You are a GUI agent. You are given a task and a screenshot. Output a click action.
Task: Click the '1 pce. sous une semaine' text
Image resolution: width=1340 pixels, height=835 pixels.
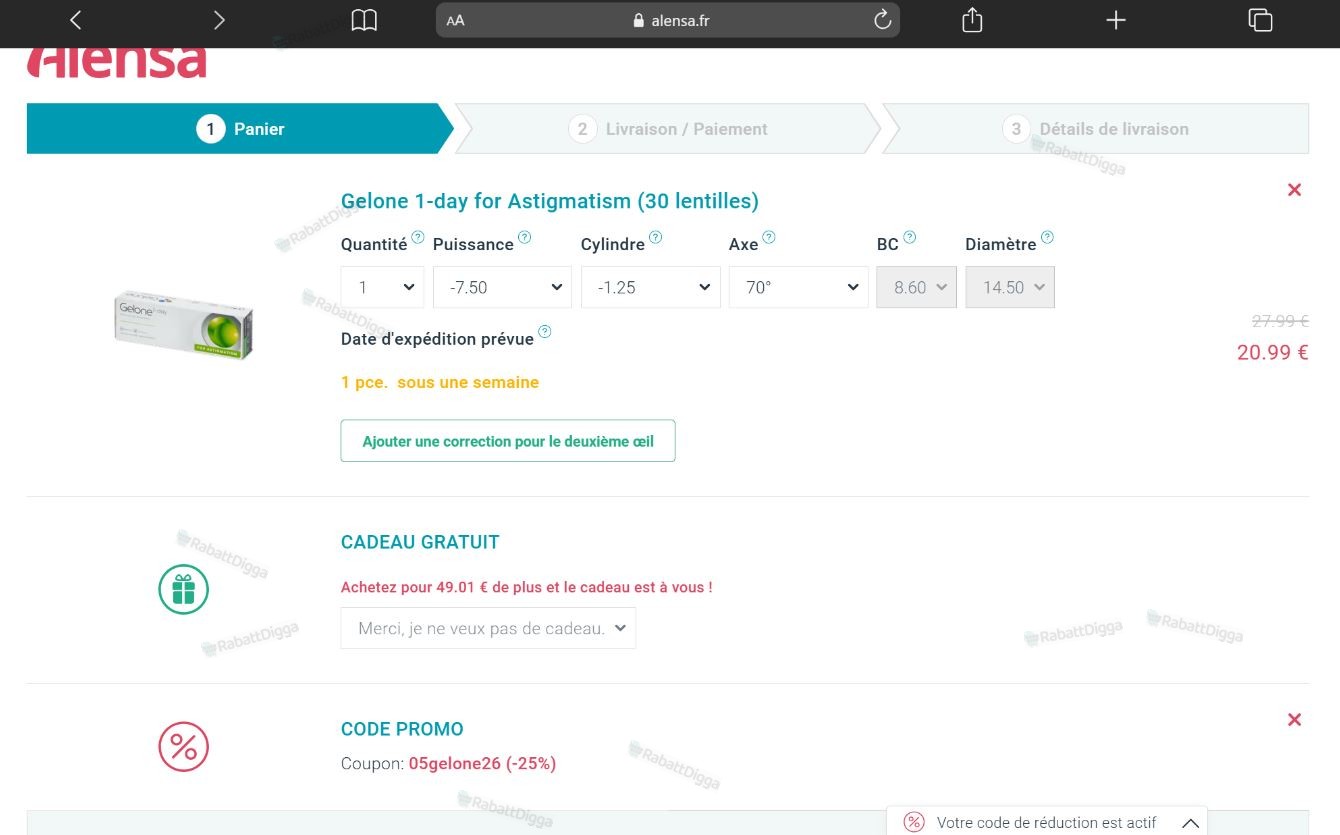pos(440,382)
